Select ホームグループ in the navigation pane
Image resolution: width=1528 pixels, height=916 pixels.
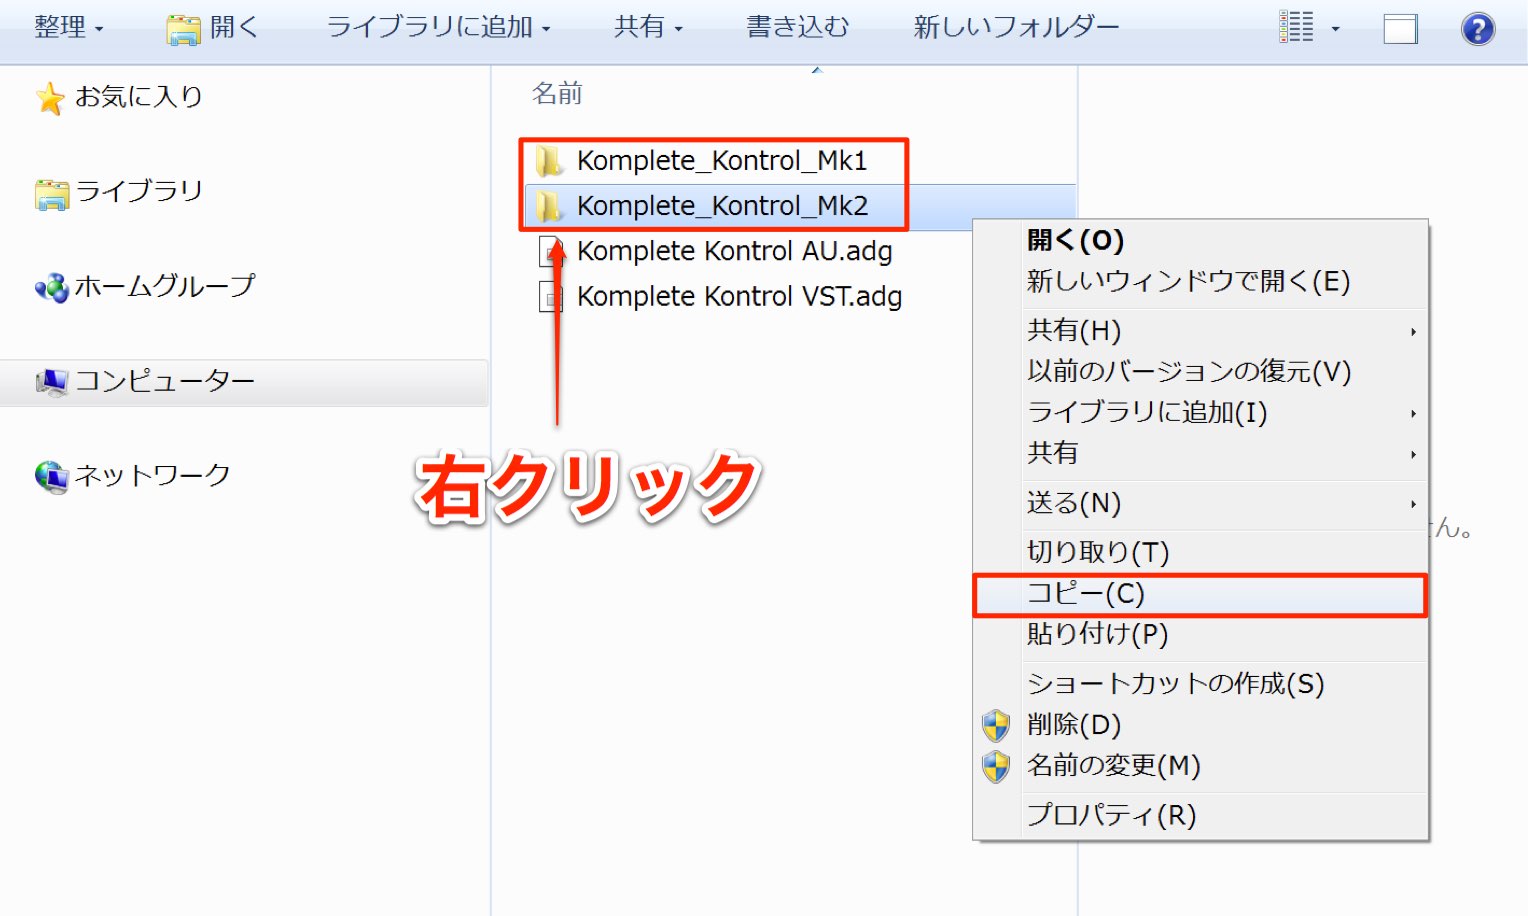165,286
